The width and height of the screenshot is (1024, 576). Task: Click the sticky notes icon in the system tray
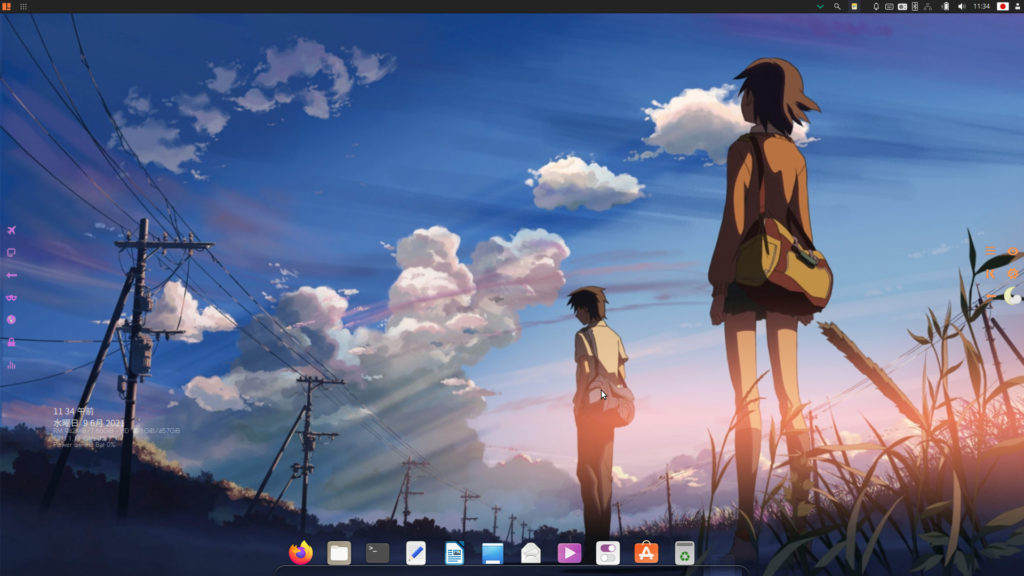click(x=854, y=8)
